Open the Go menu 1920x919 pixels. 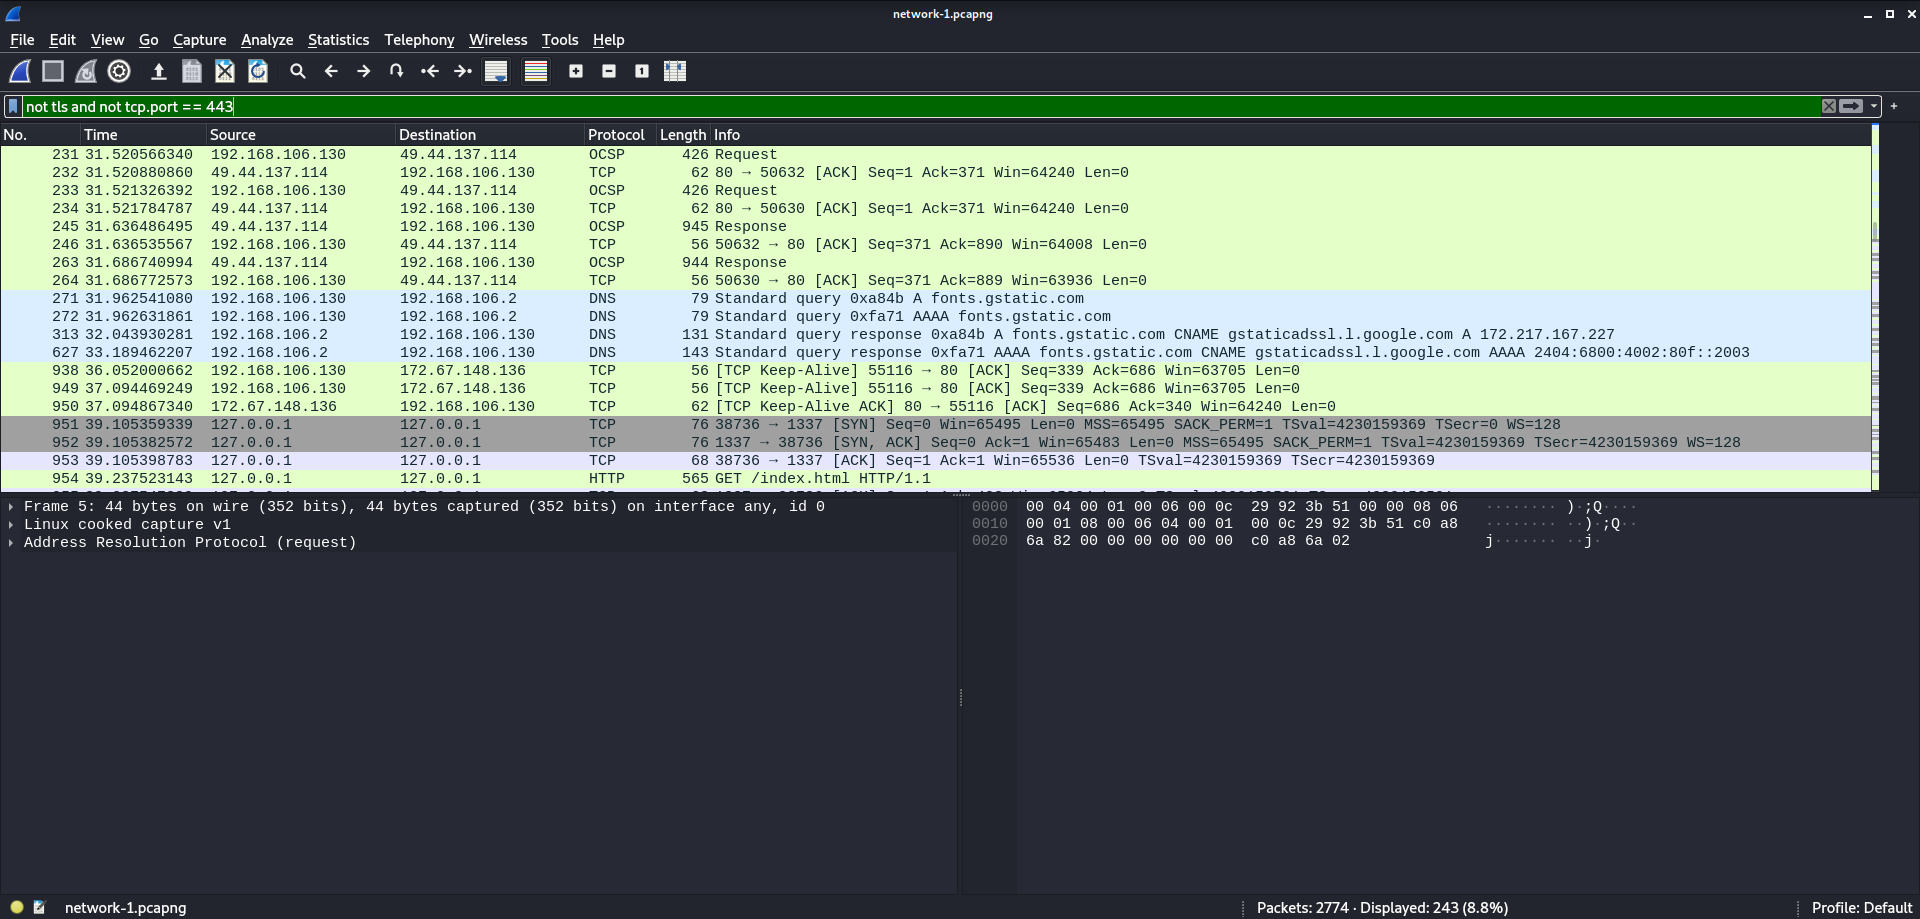(x=148, y=40)
